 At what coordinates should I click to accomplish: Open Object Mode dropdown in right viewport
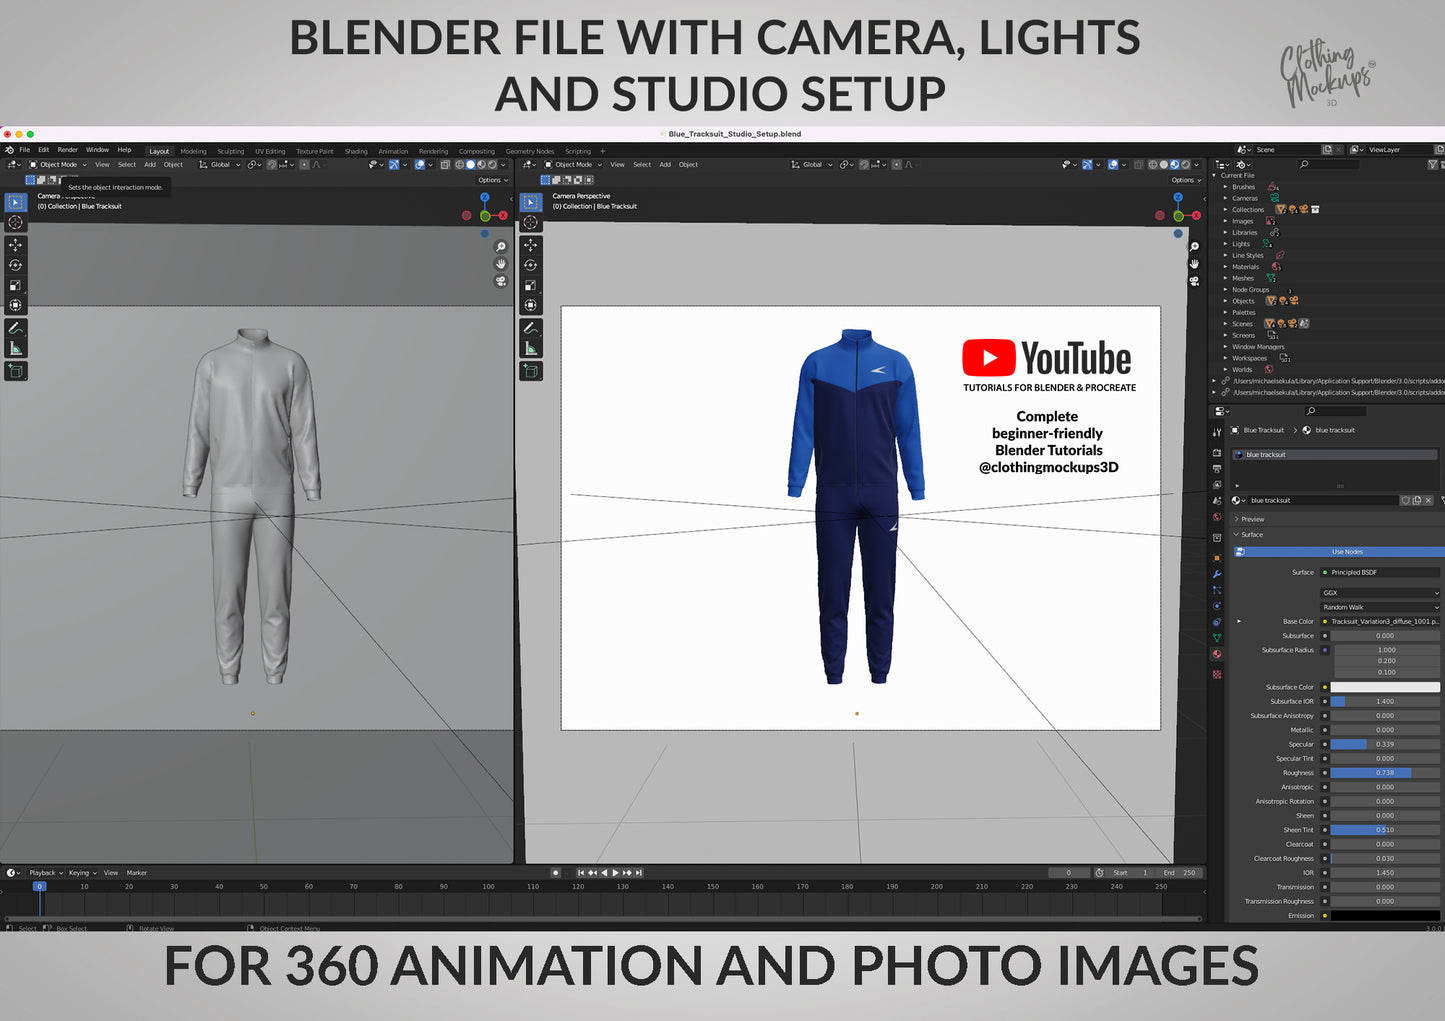pyautogui.click(x=573, y=165)
